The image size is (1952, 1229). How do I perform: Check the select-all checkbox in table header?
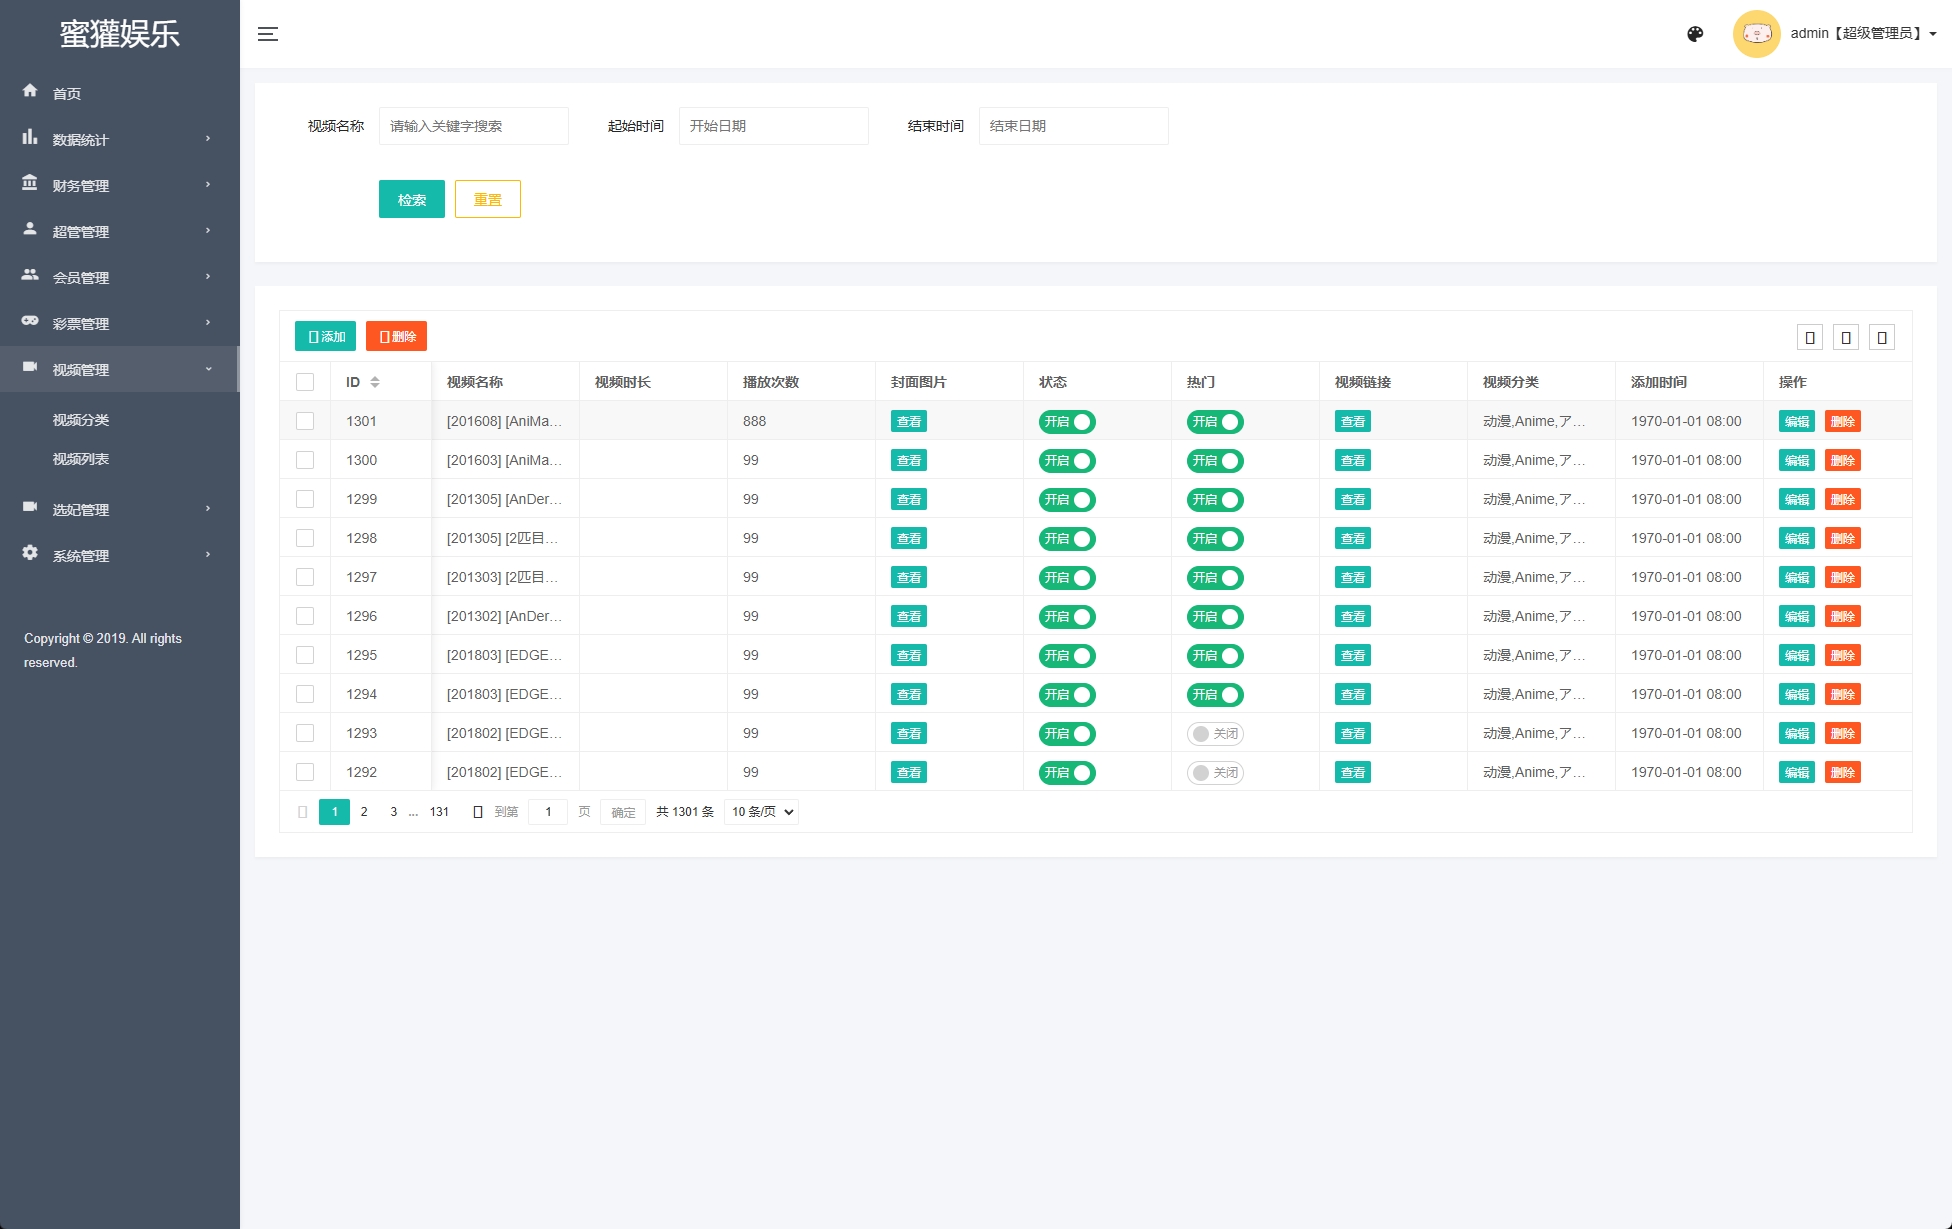[305, 382]
